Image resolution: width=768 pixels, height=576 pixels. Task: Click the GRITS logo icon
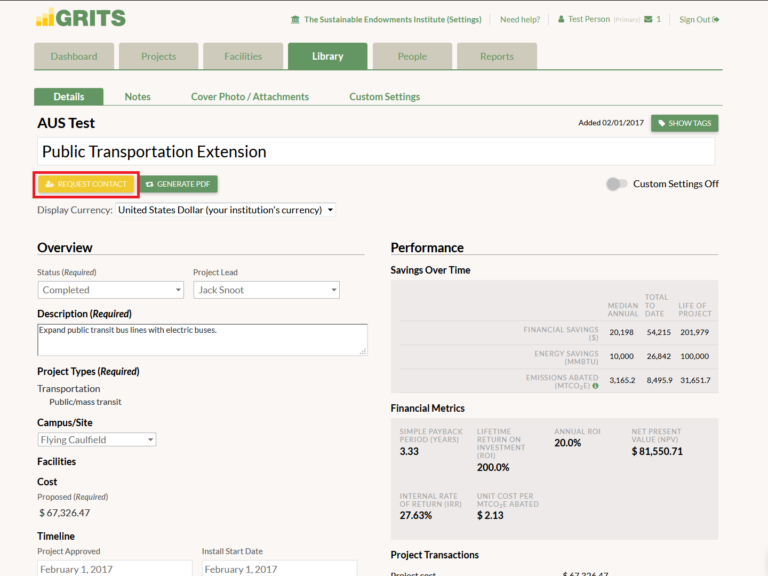46,18
